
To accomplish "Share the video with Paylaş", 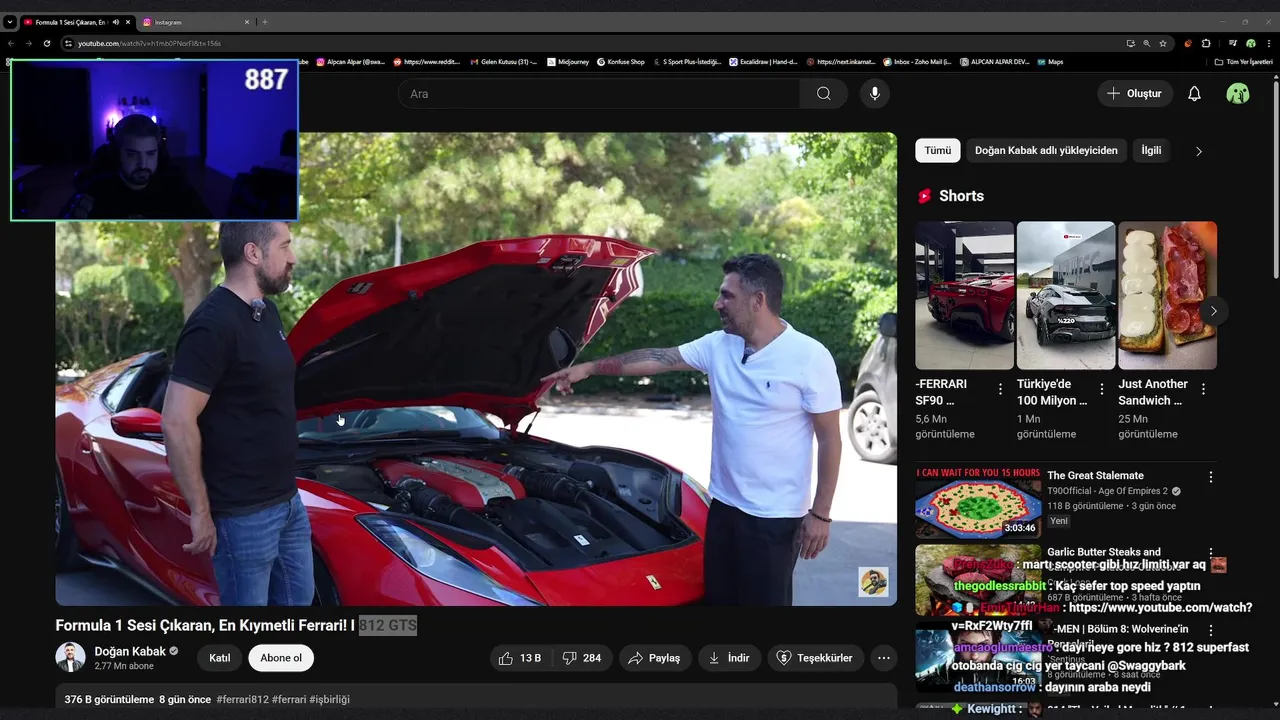I will [x=654, y=658].
